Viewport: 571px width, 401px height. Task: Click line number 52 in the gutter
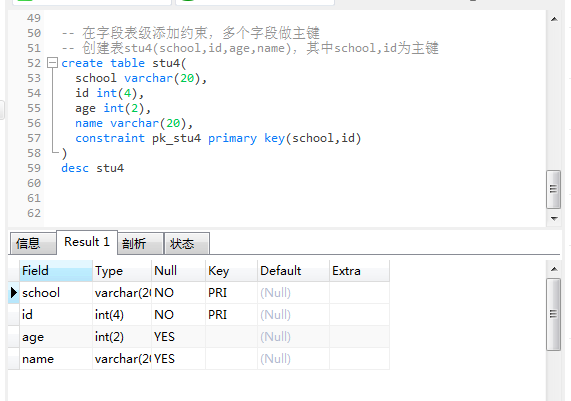tap(34, 63)
